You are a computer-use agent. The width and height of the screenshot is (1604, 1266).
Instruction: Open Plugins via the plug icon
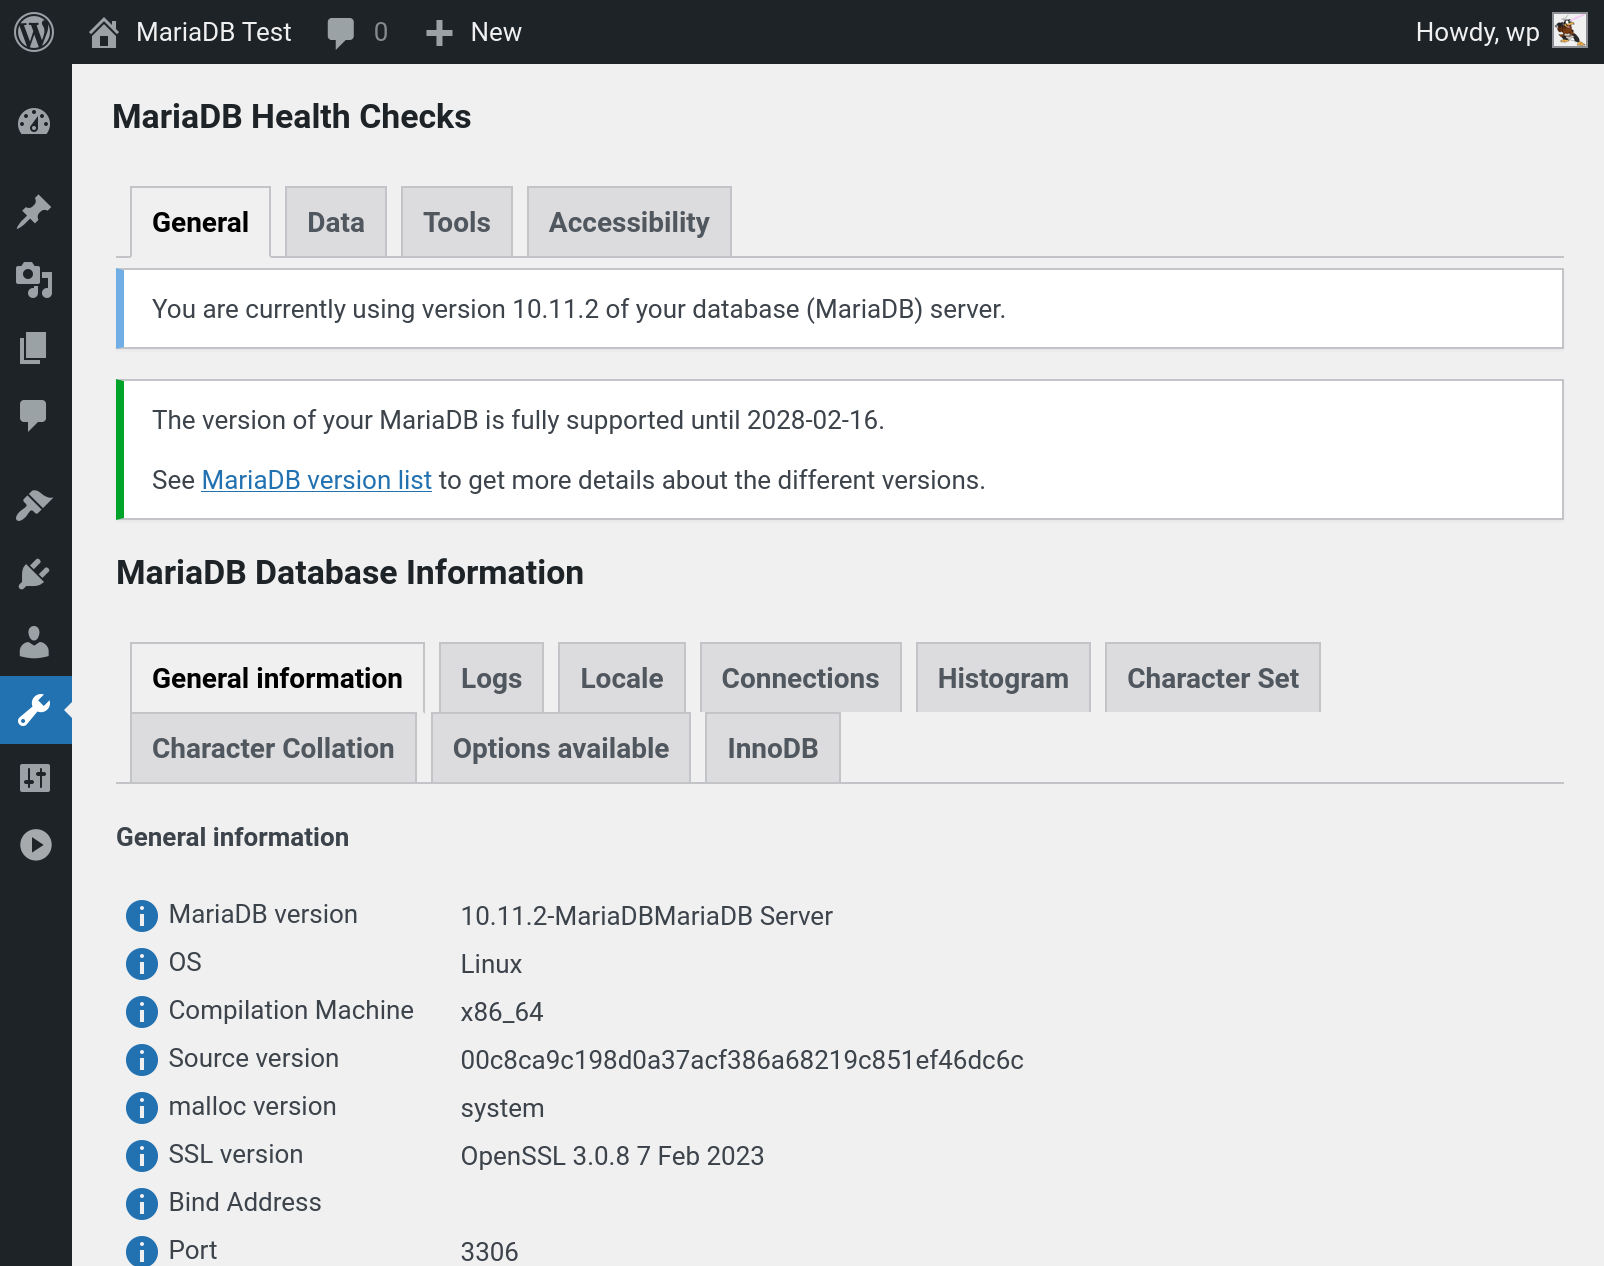pyautogui.click(x=34, y=574)
